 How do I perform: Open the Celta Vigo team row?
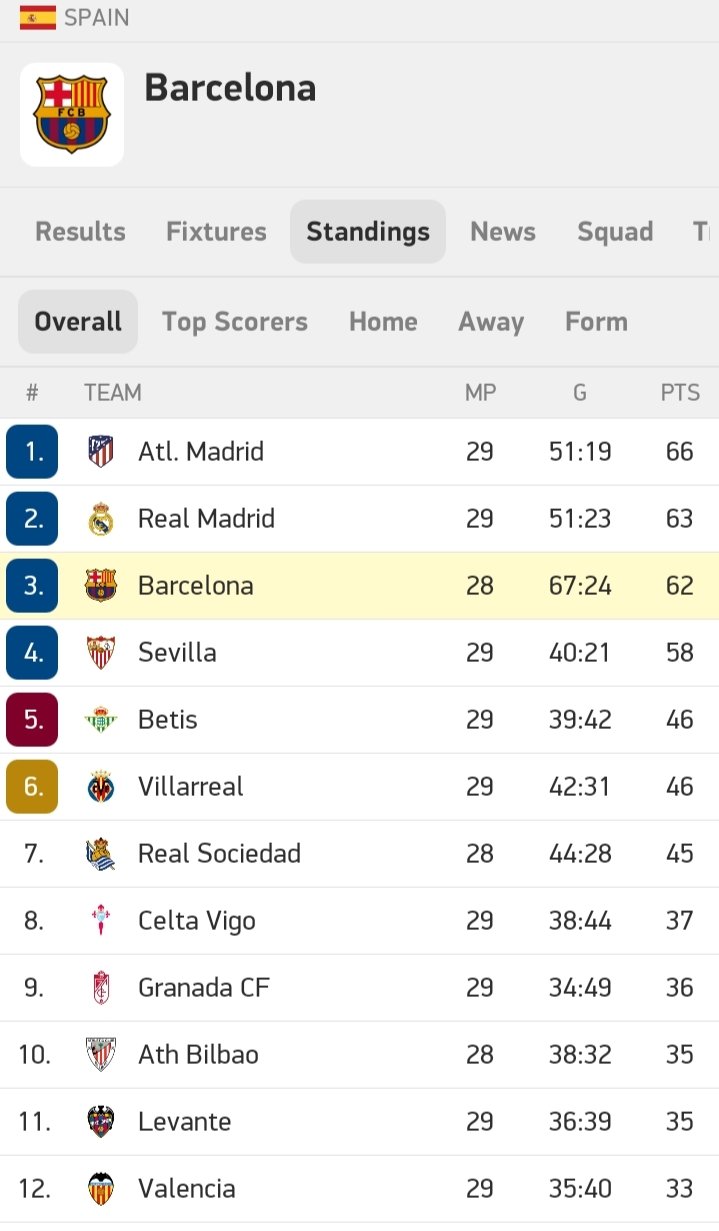point(359,921)
